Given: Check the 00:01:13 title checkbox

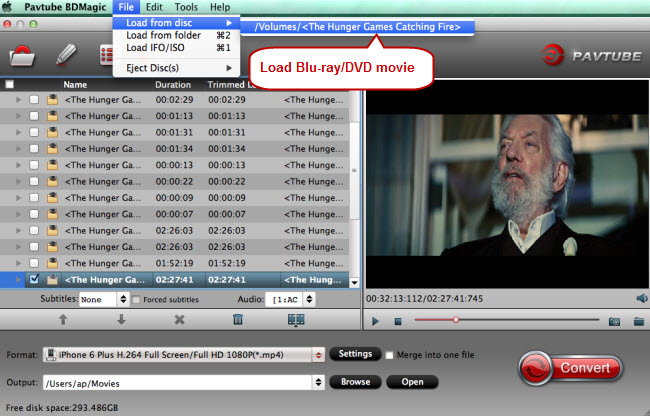Looking at the screenshot, I should click(x=34, y=116).
